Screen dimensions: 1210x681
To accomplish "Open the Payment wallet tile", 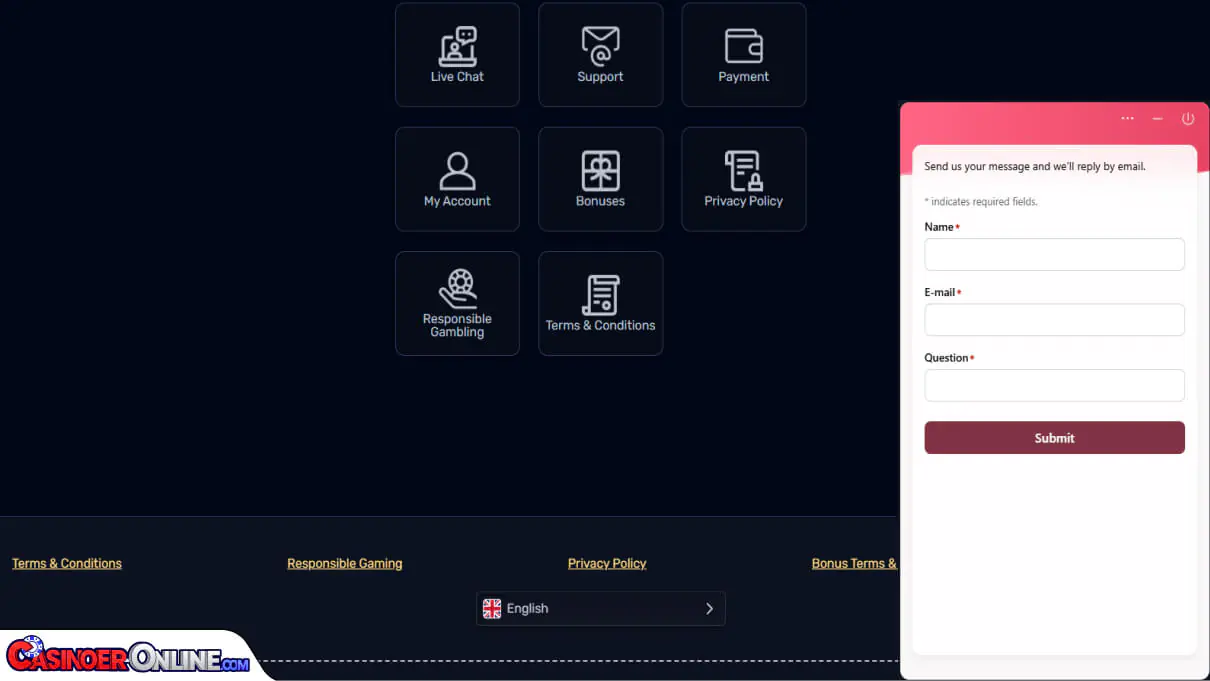I will [x=743, y=55].
